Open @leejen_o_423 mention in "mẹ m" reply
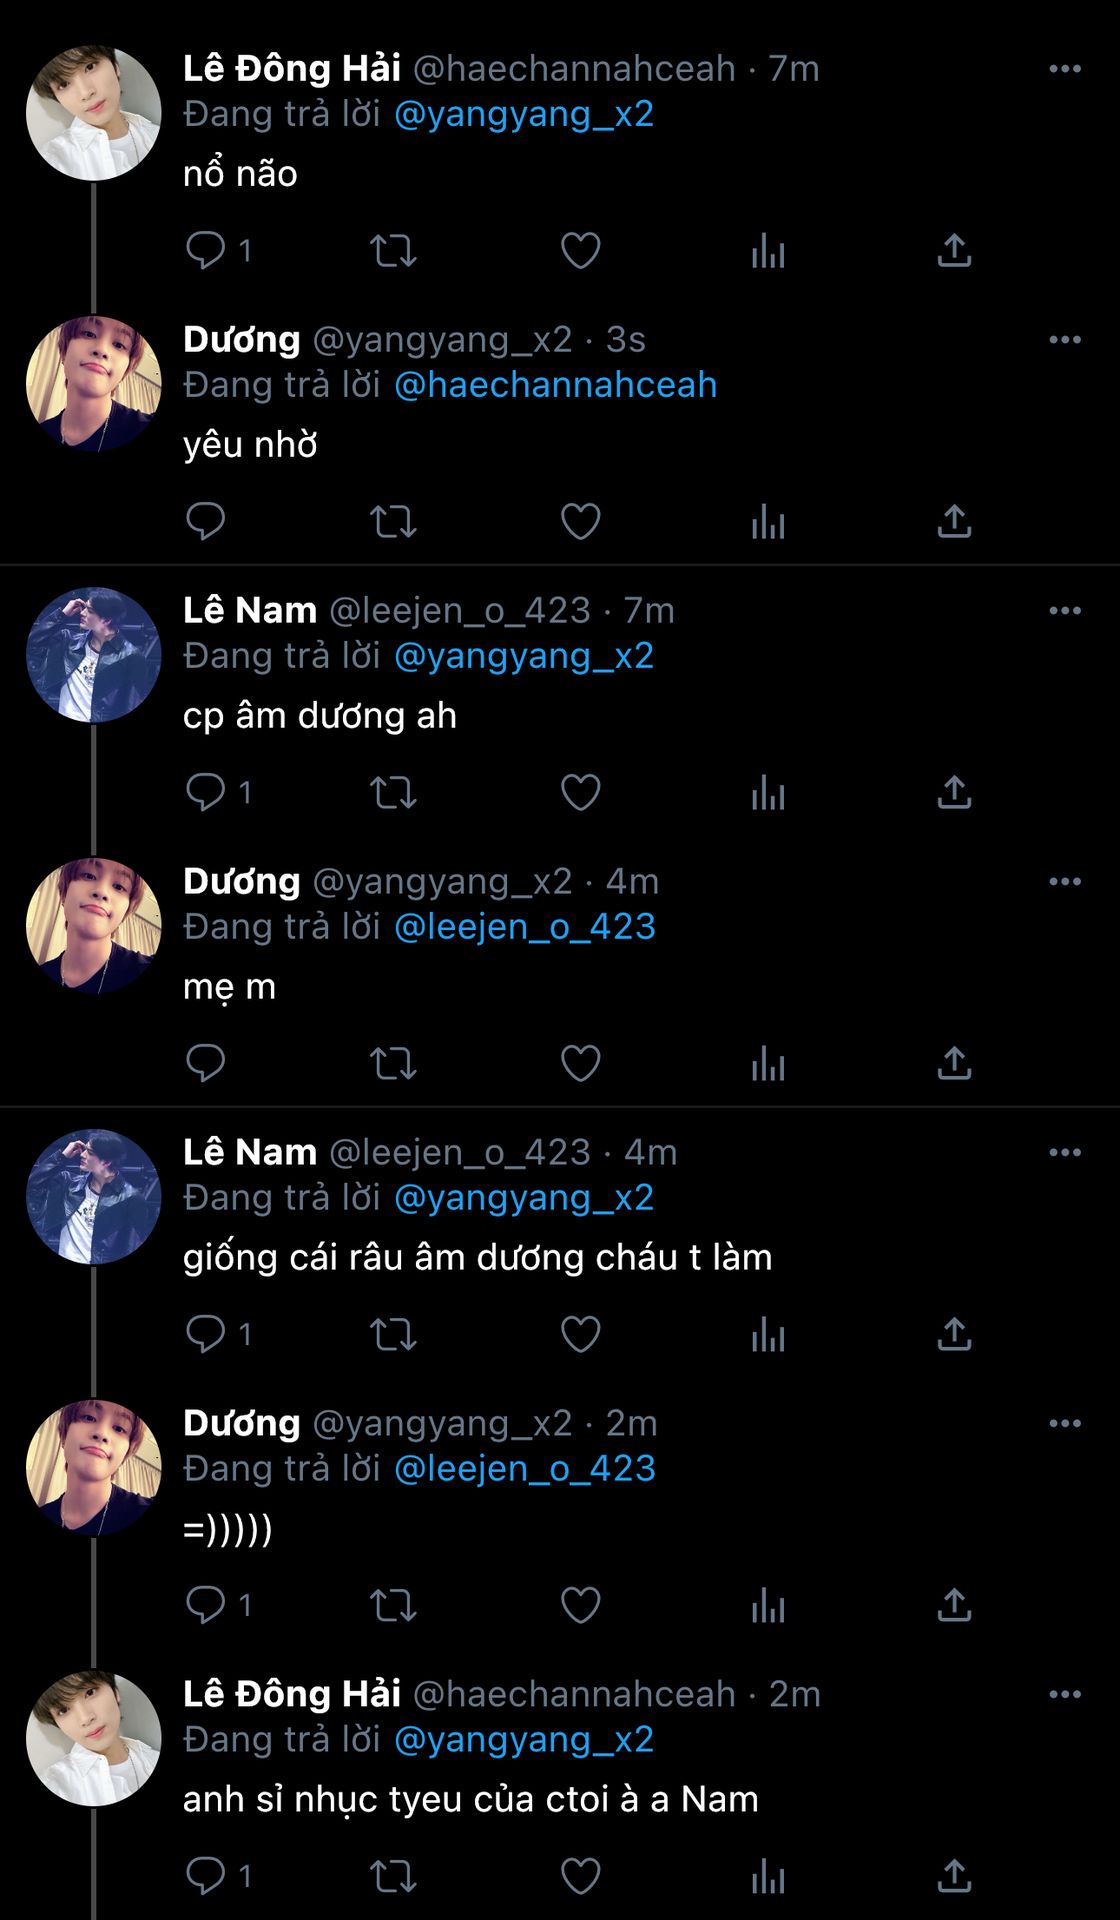This screenshot has width=1120, height=1920. point(525,927)
